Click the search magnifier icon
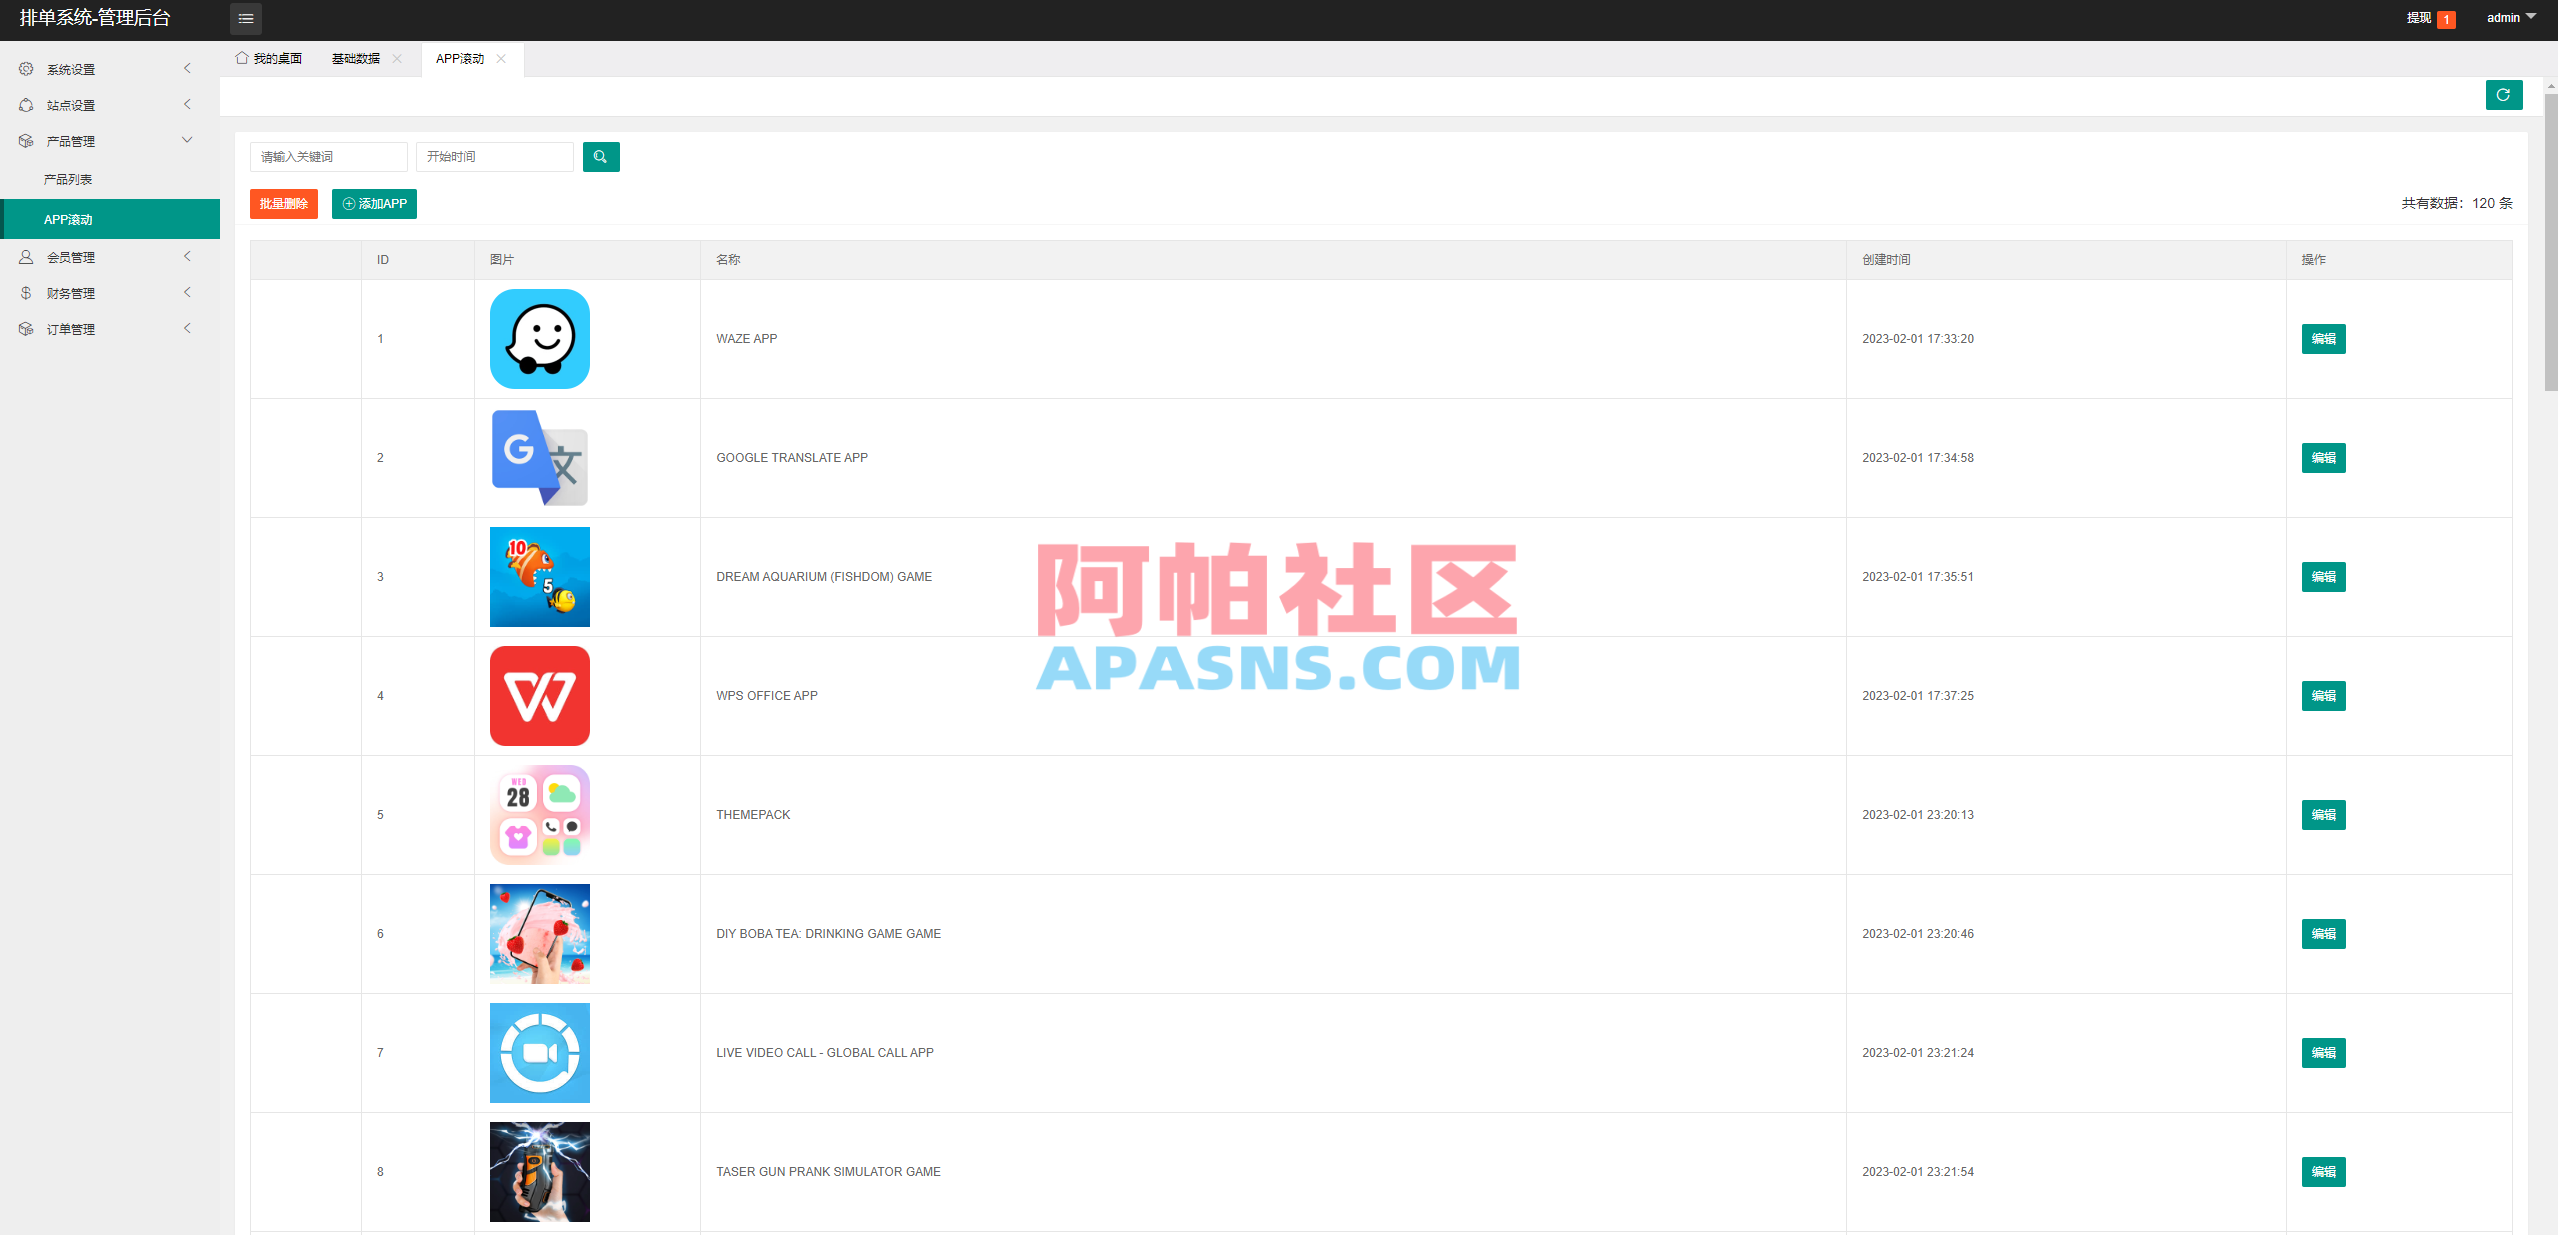Image resolution: width=2558 pixels, height=1235 pixels. pos(601,156)
